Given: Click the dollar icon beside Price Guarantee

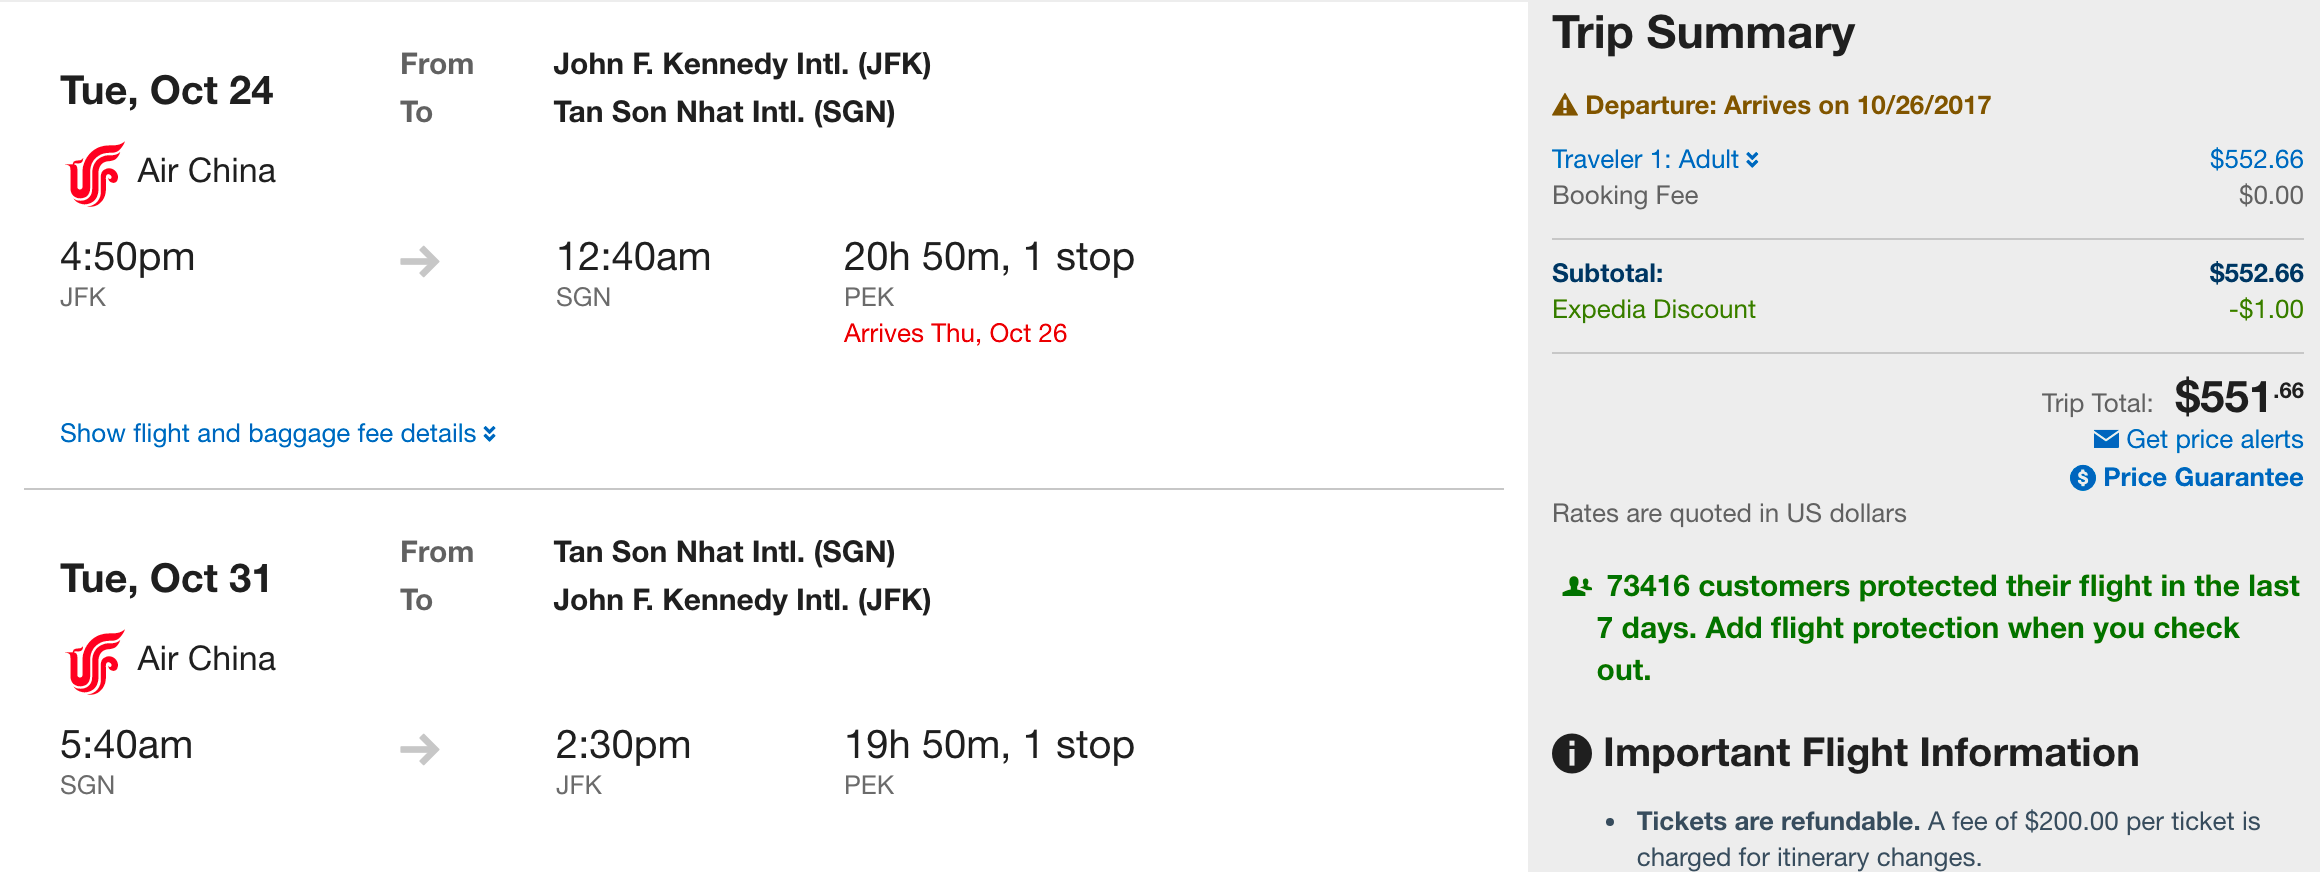Looking at the screenshot, I should 2082,478.
